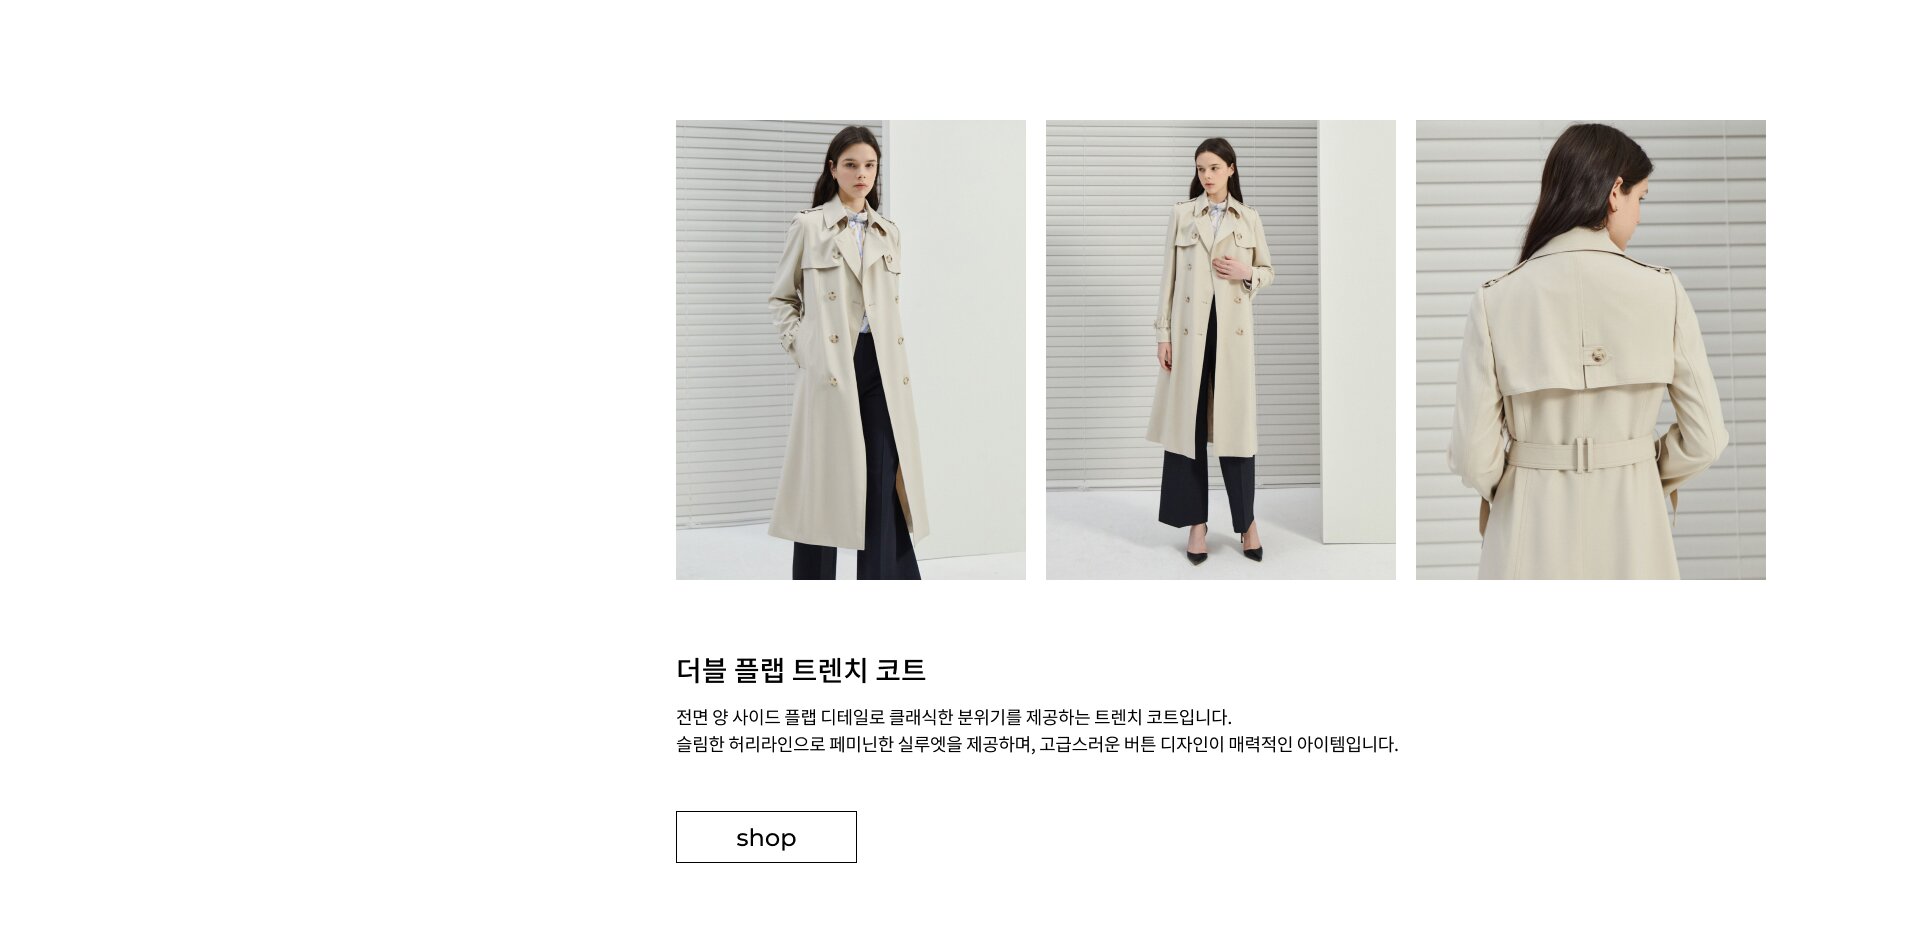
Task: Click the shop button
Action: click(766, 837)
